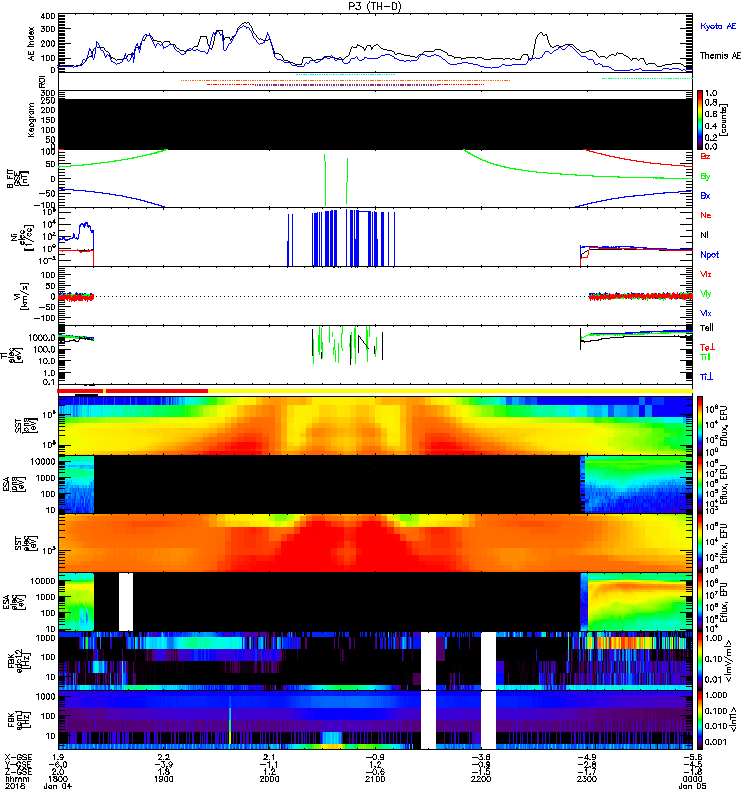Pick the red Ne legend label
Screen dimensions: 750x800
pyautogui.click(x=706, y=215)
